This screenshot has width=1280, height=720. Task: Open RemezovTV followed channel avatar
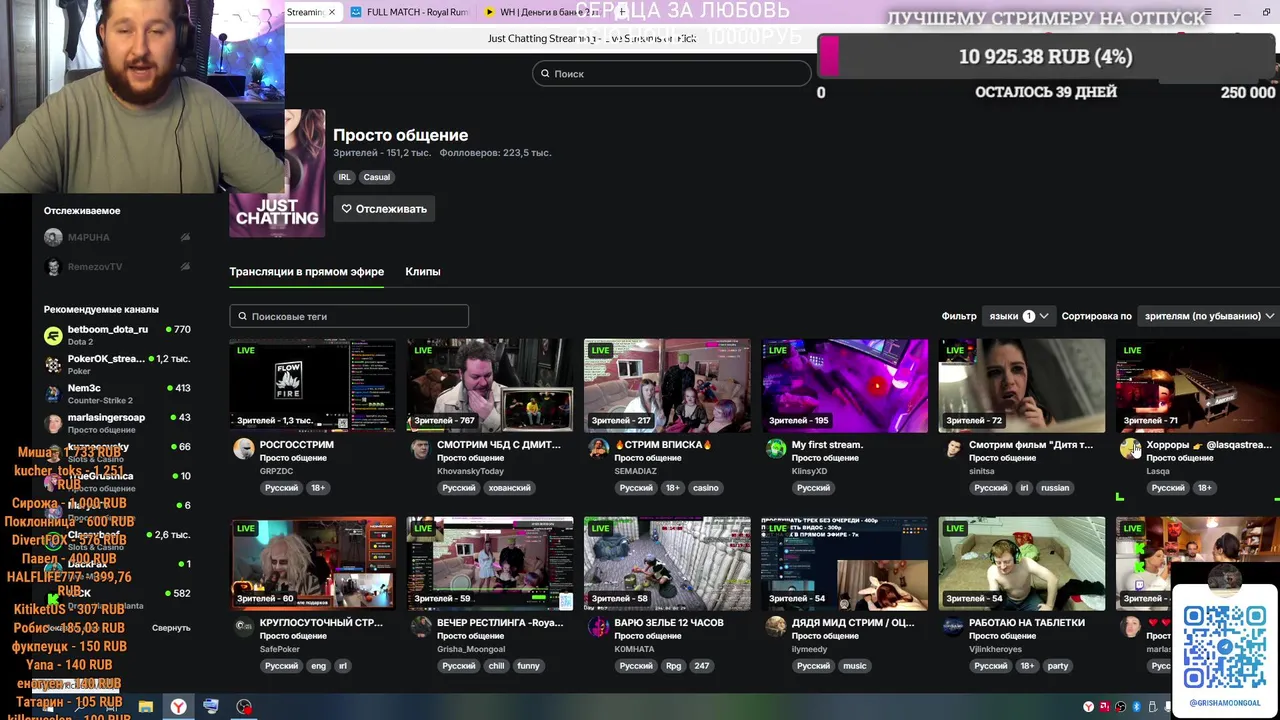point(53,267)
